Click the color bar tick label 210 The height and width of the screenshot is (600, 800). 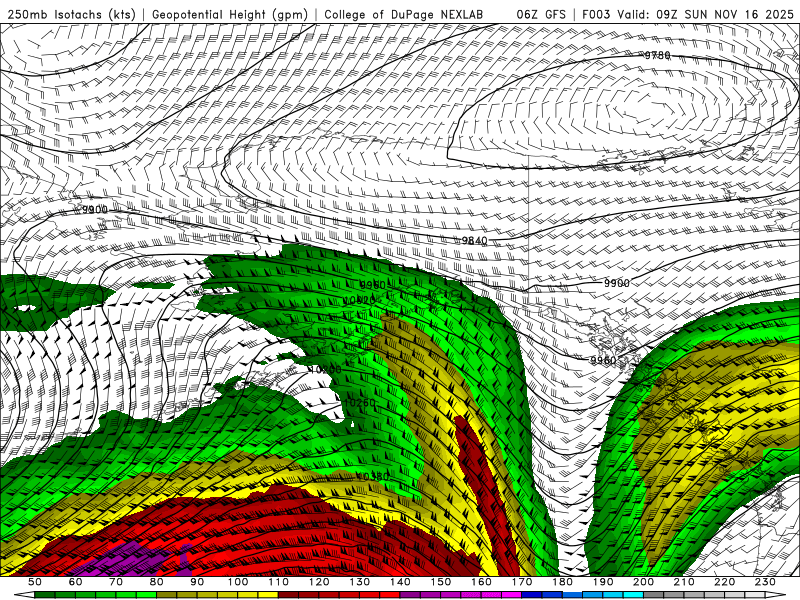click(x=684, y=582)
